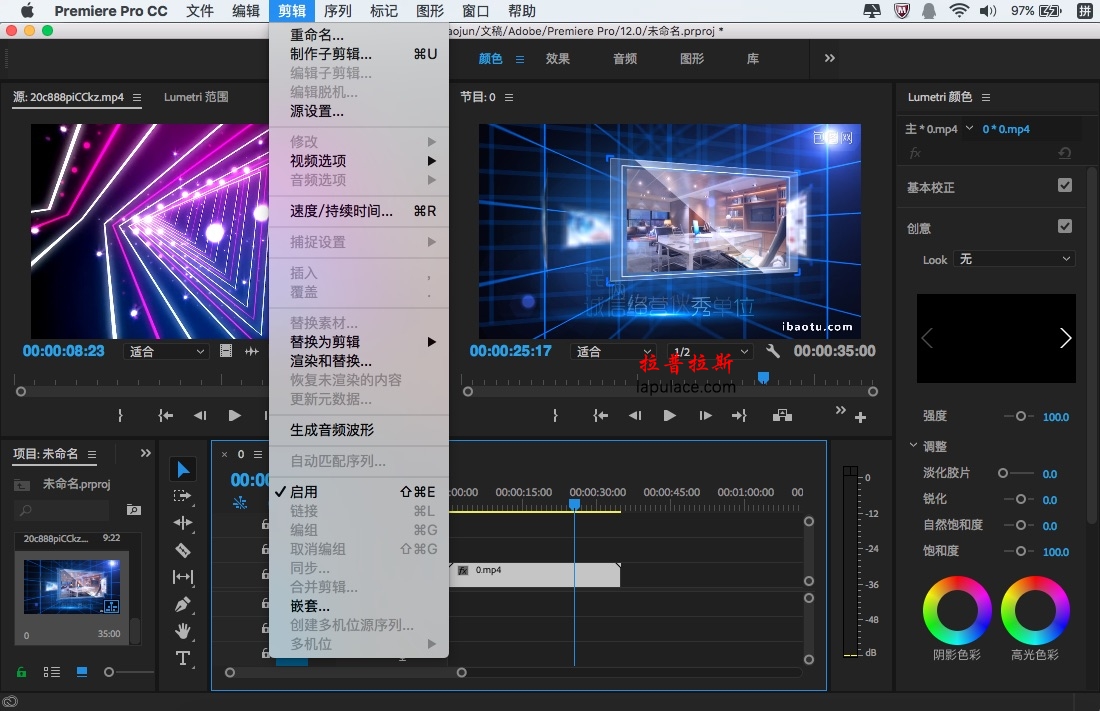Select the Selection arrow tool
The width and height of the screenshot is (1100, 711).
183,469
